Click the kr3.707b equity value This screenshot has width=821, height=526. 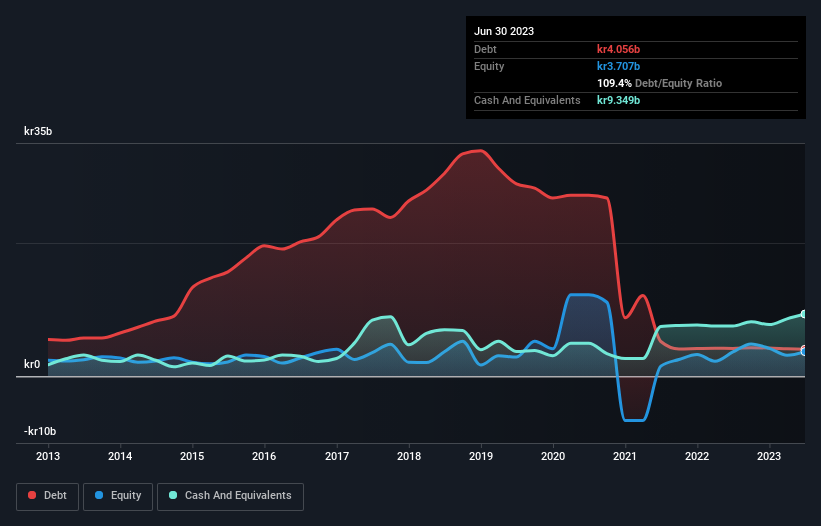[618, 66]
